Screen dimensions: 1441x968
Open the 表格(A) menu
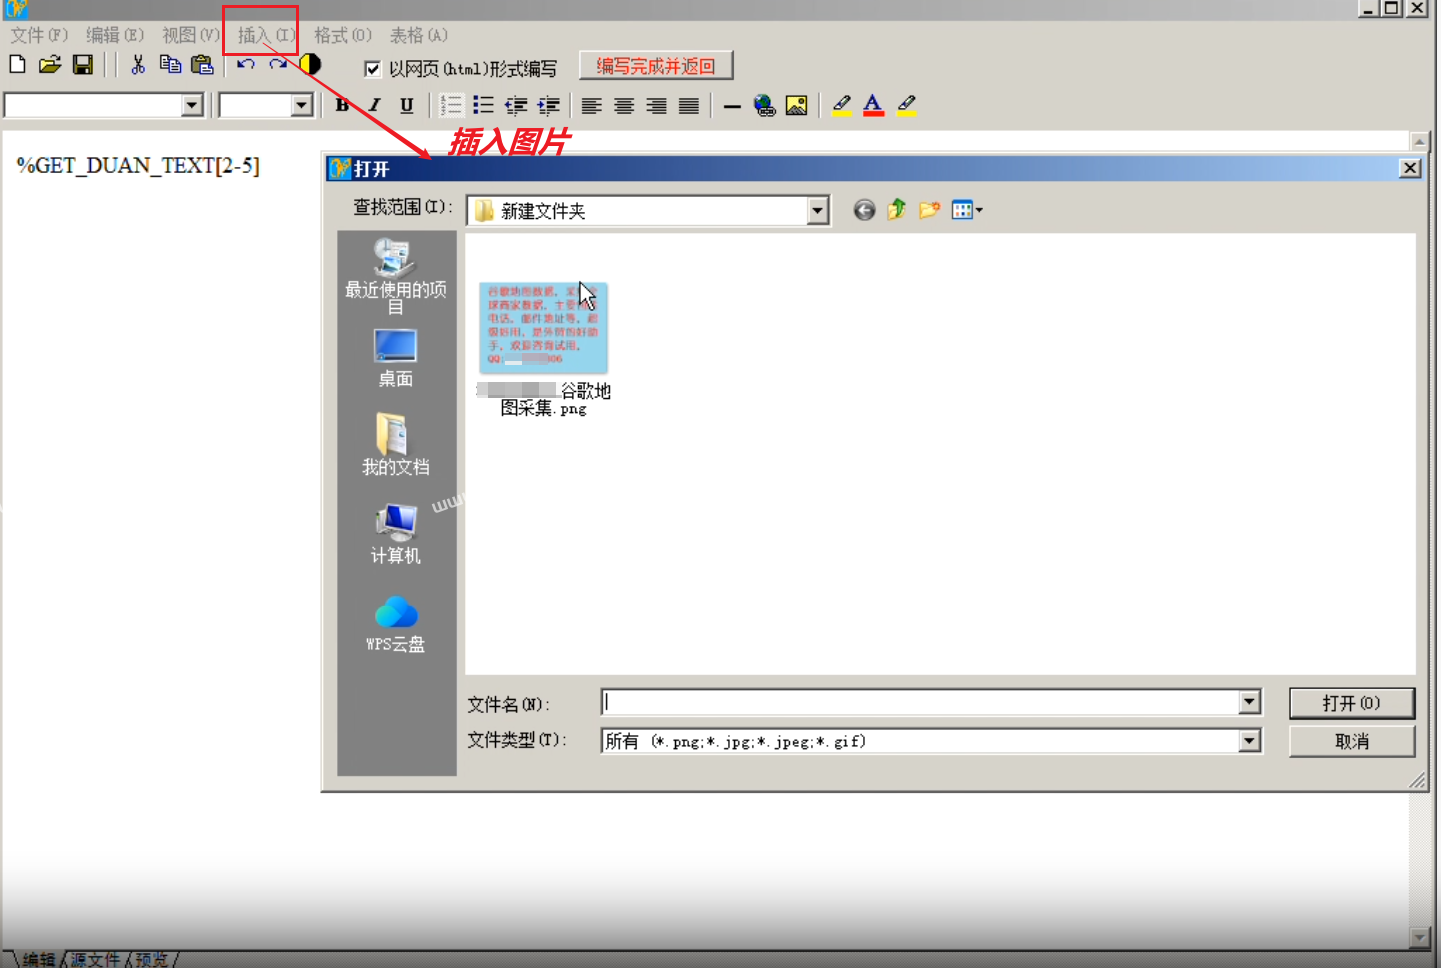[x=419, y=35]
